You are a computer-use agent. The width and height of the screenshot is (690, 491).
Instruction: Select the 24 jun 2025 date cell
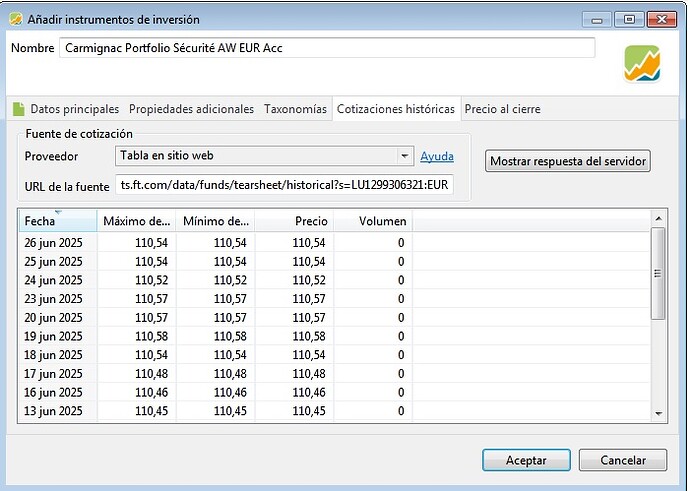click(53, 280)
